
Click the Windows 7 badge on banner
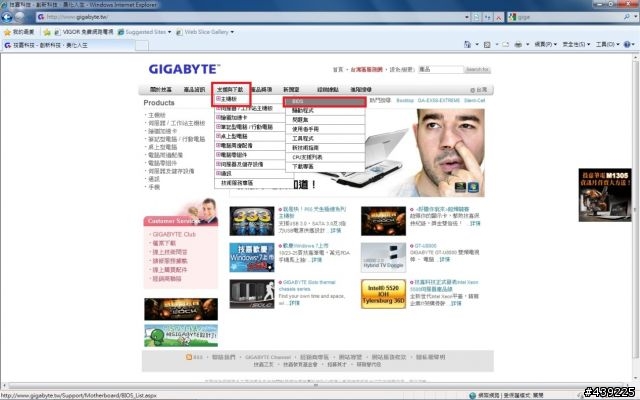point(473,187)
